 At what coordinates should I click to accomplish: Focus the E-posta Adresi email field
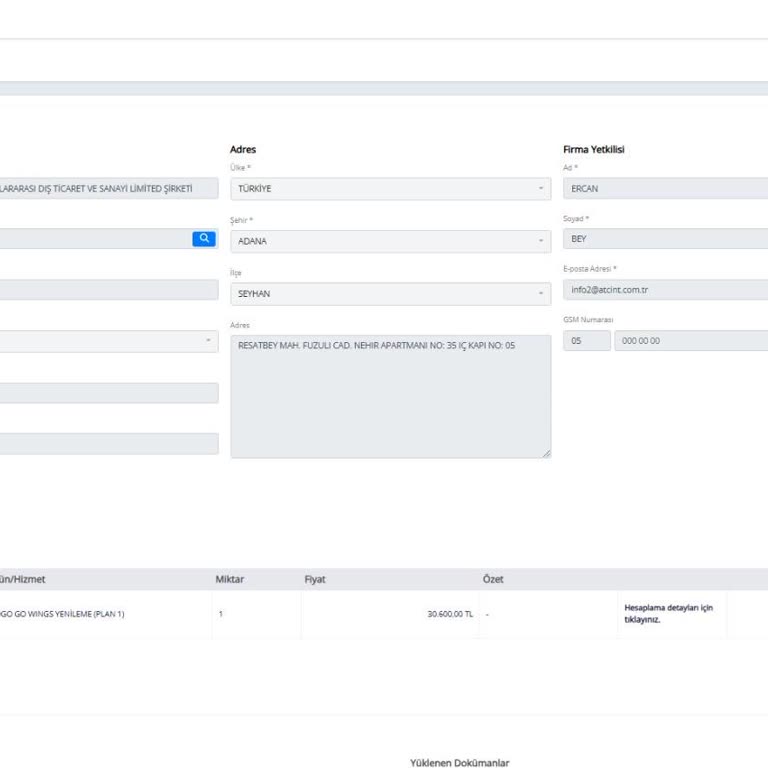point(665,290)
